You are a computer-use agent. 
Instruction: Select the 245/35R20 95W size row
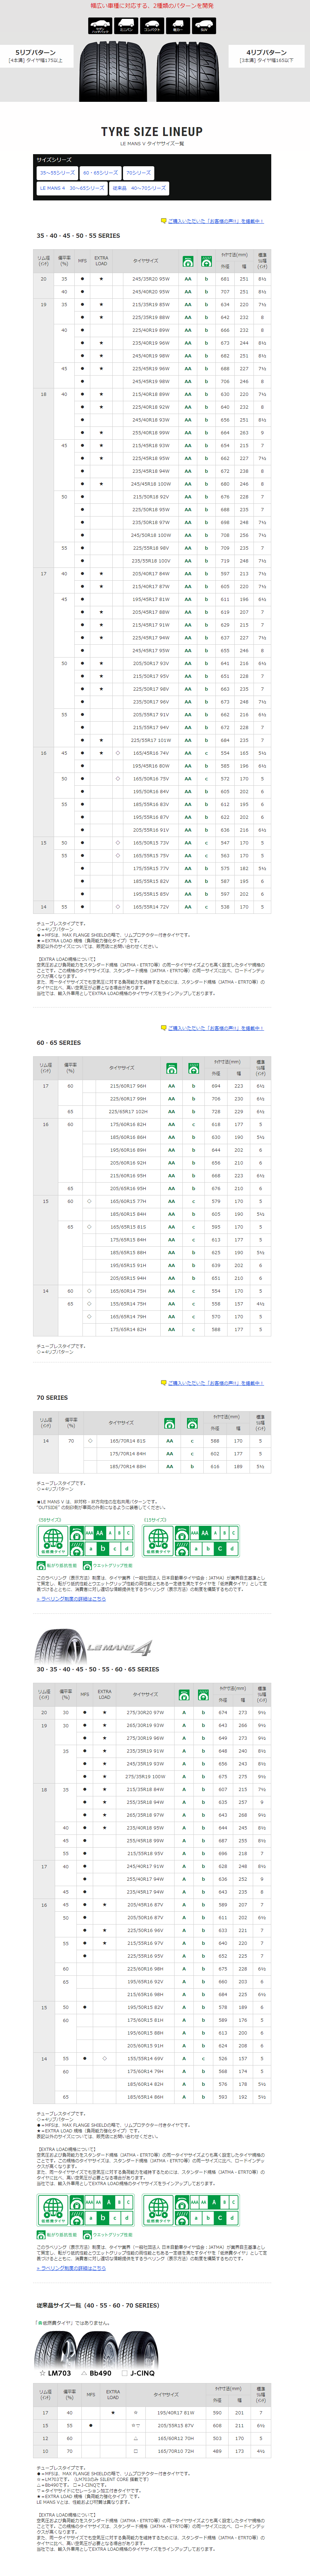point(153,279)
